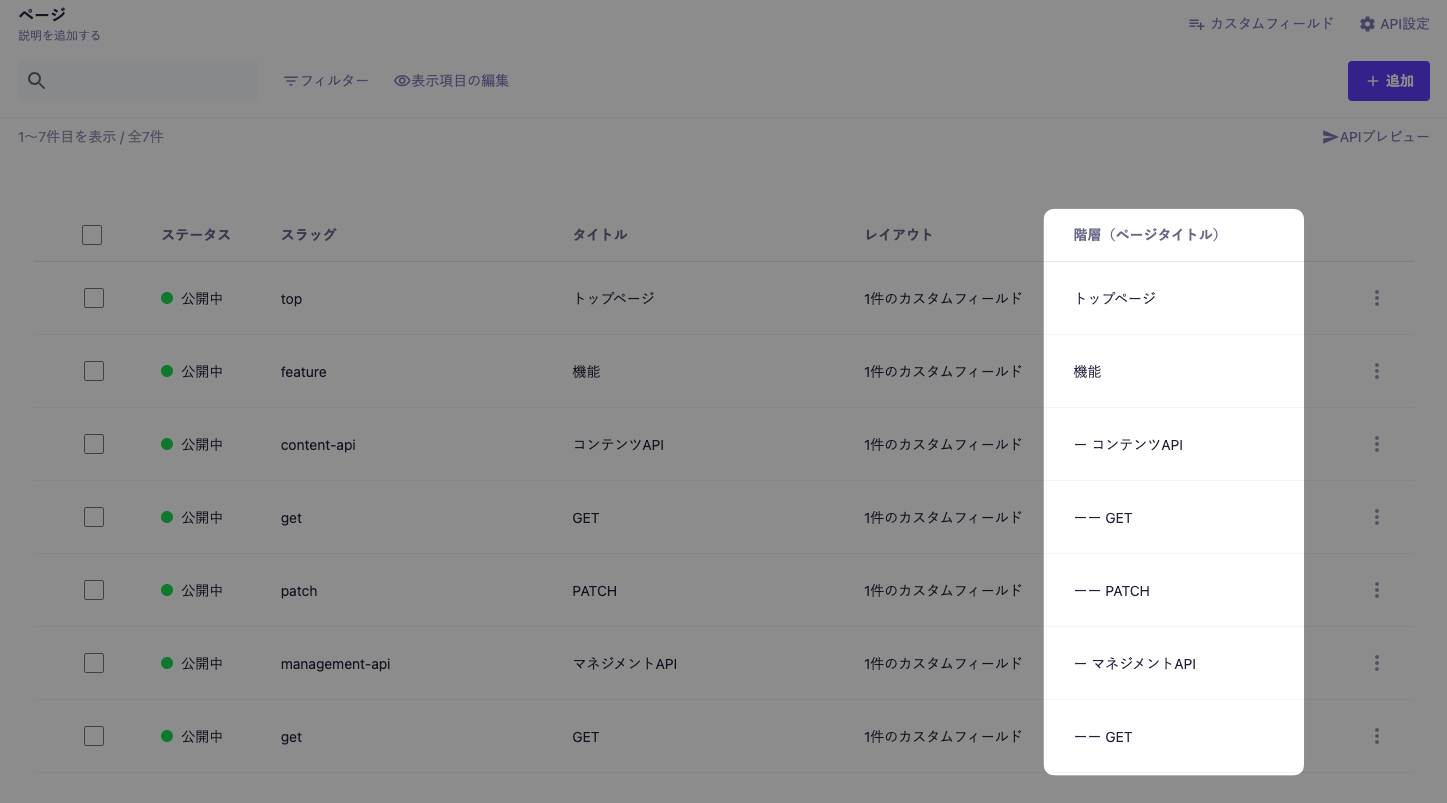Click the custom fields list icon near カスタムフィールド
Viewport: 1447px width, 803px height.
pyautogui.click(x=1196, y=24)
